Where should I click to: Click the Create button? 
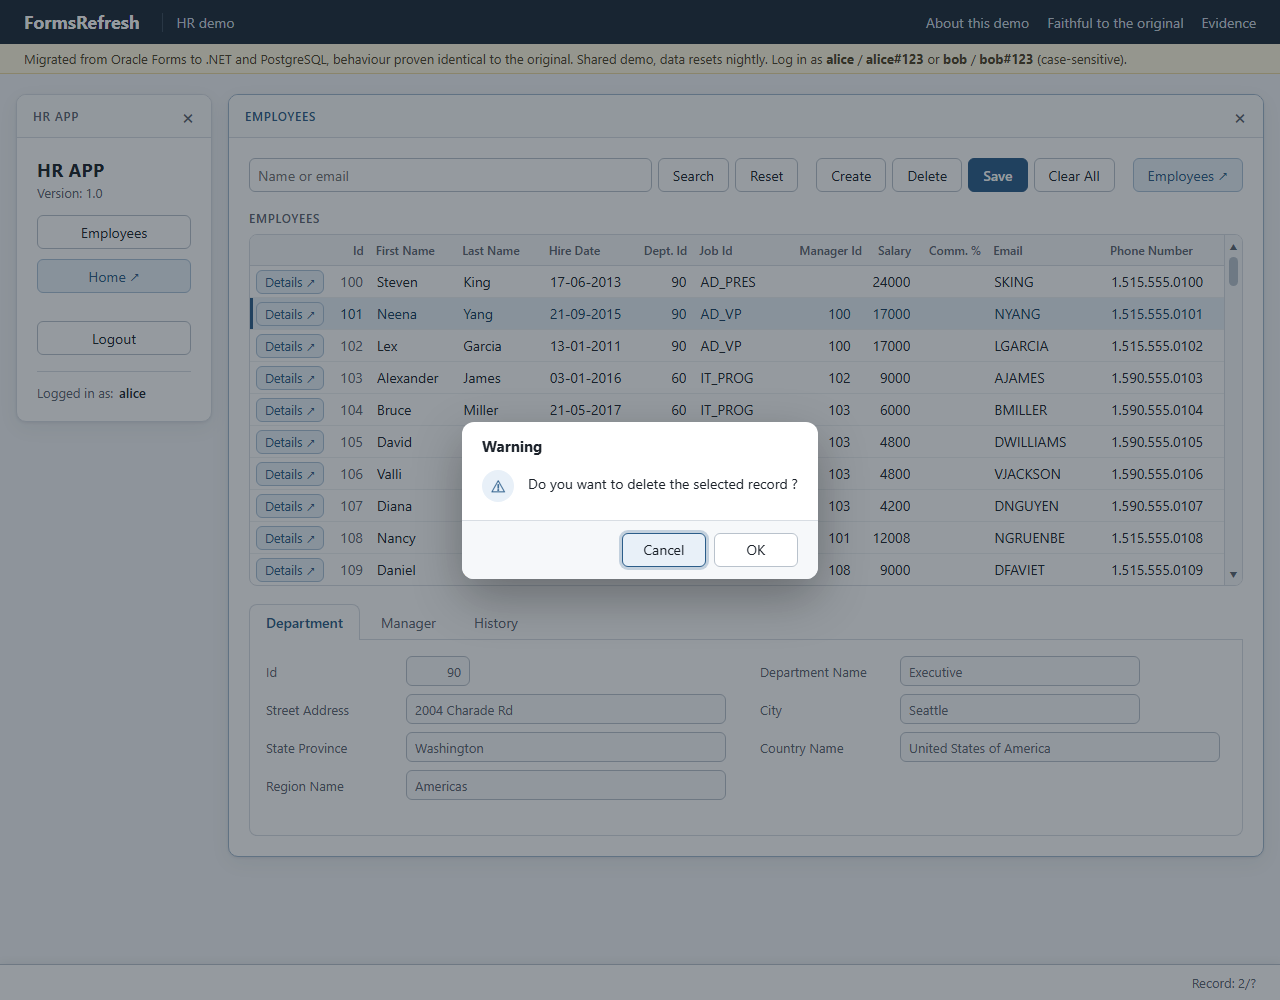(851, 176)
